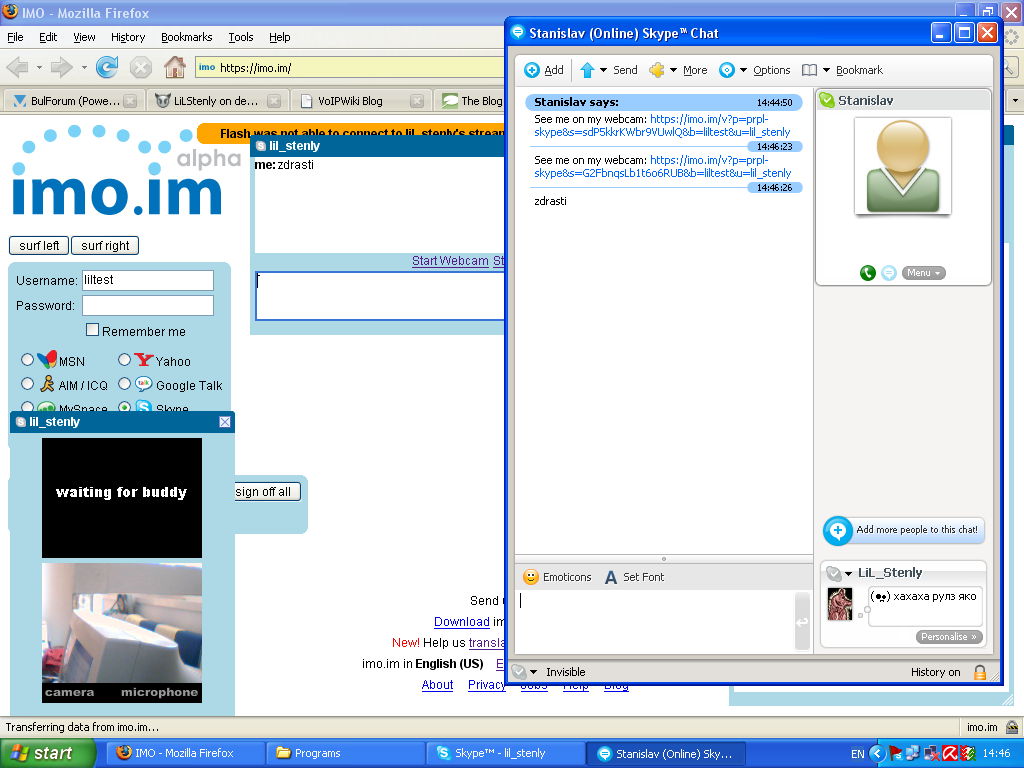
Task: Open the first webcam link in the chat
Action: (664, 125)
